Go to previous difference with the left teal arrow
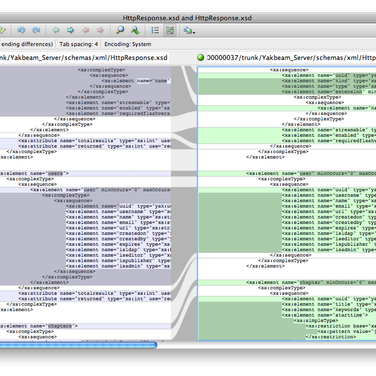Screen dimensions: 376x376 (x=56, y=30)
